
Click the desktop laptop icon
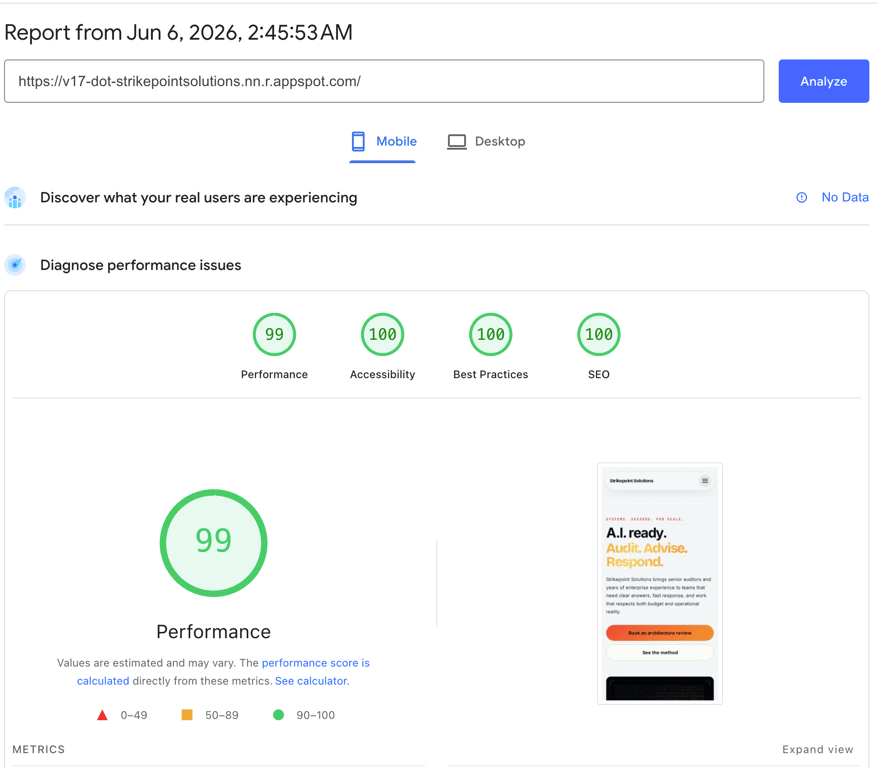coord(457,142)
